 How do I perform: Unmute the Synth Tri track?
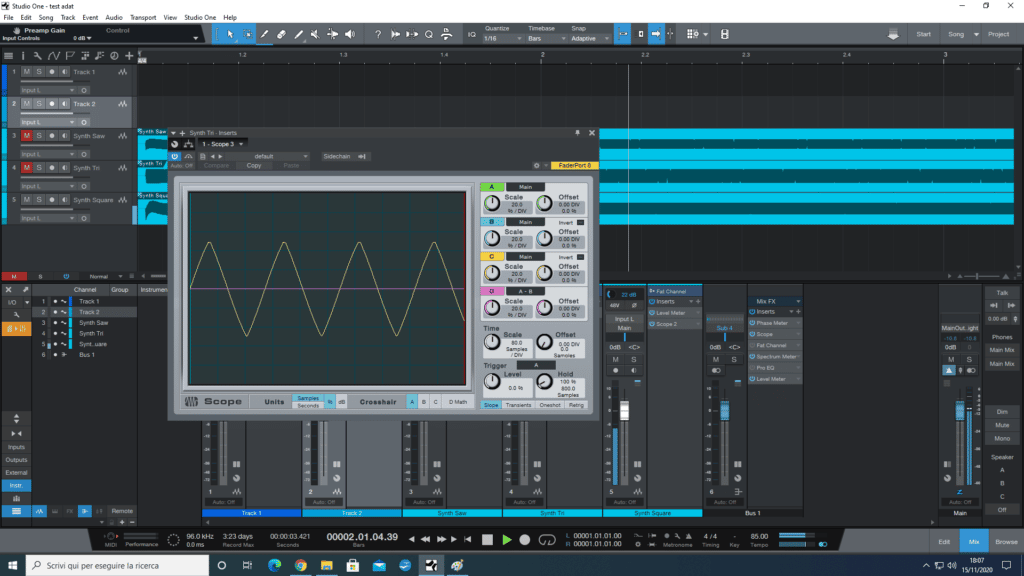point(26,168)
